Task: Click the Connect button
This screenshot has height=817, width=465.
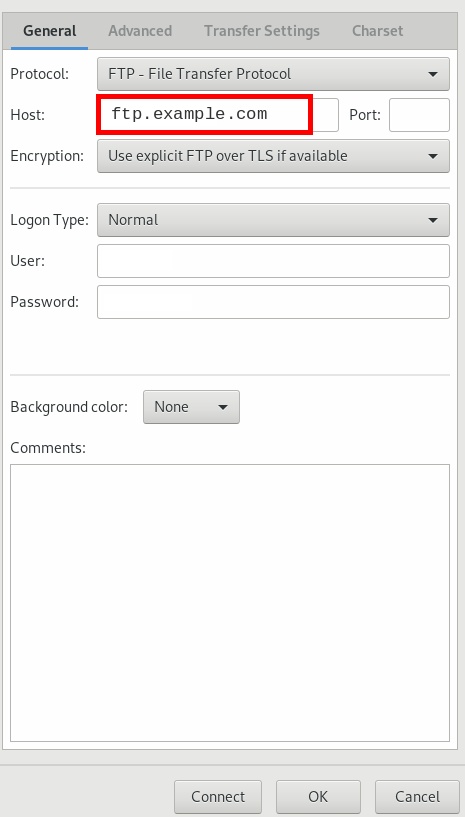Action: click(x=218, y=797)
